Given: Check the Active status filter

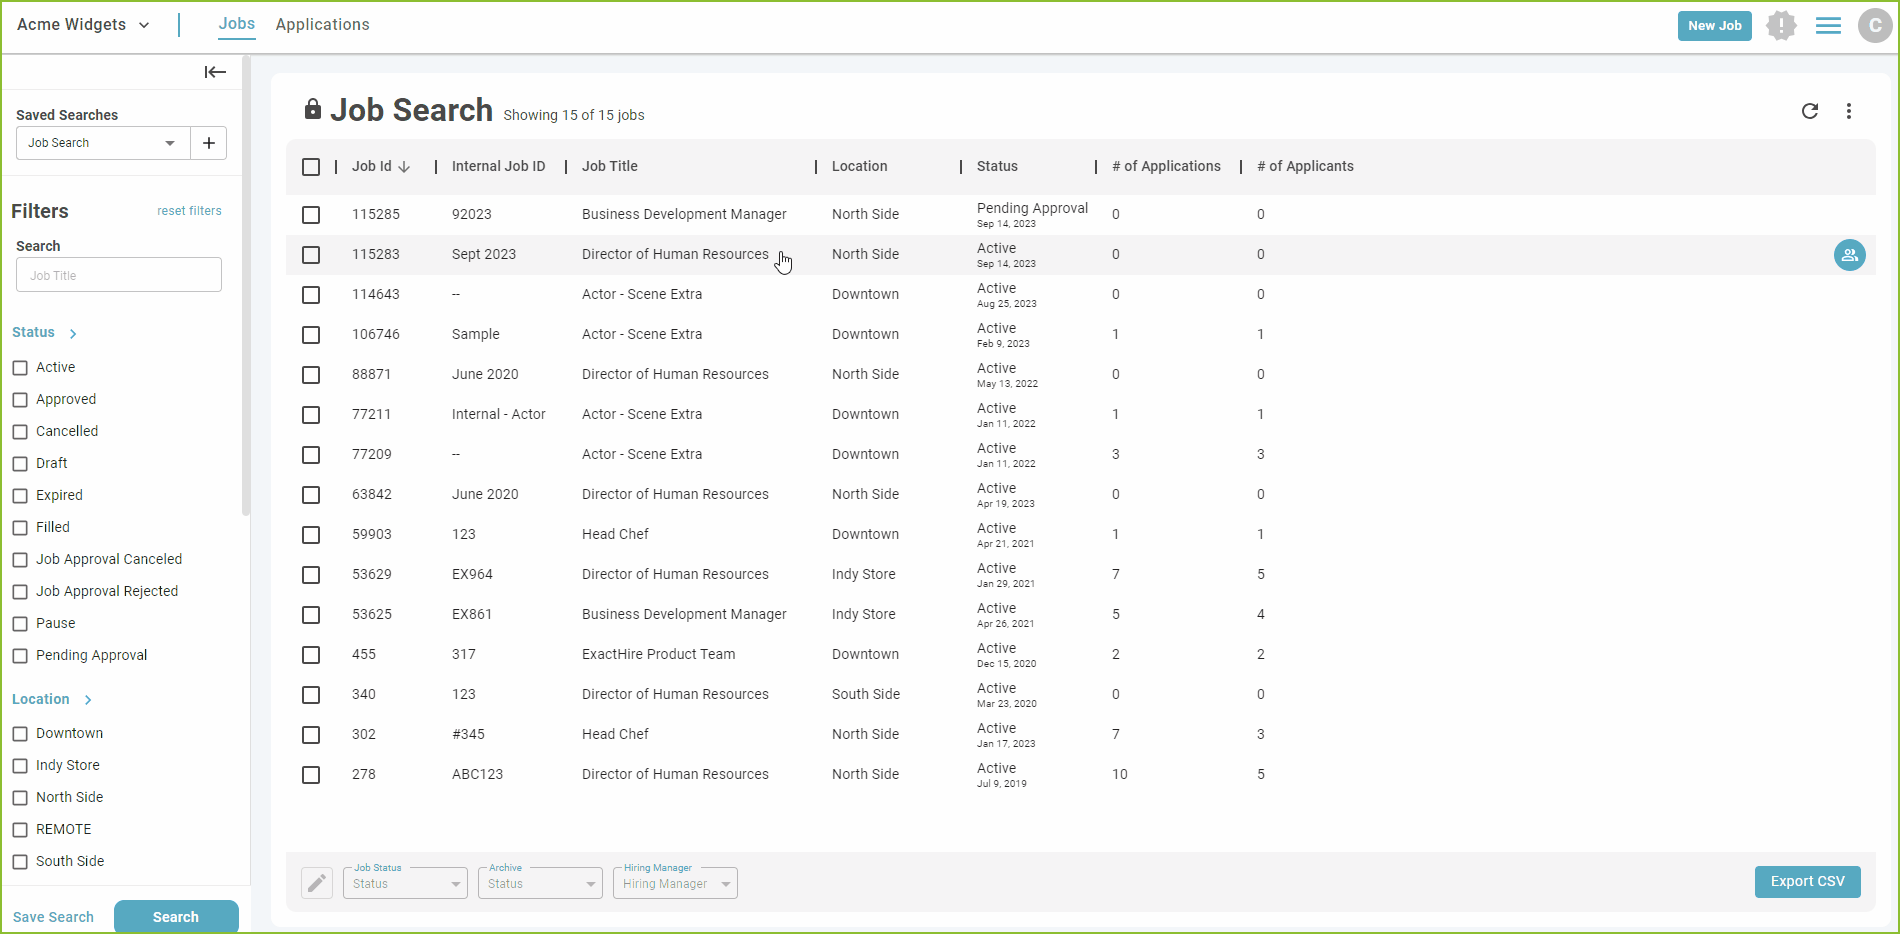Looking at the screenshot, I should pyautogui.click(x=20, y=368).
